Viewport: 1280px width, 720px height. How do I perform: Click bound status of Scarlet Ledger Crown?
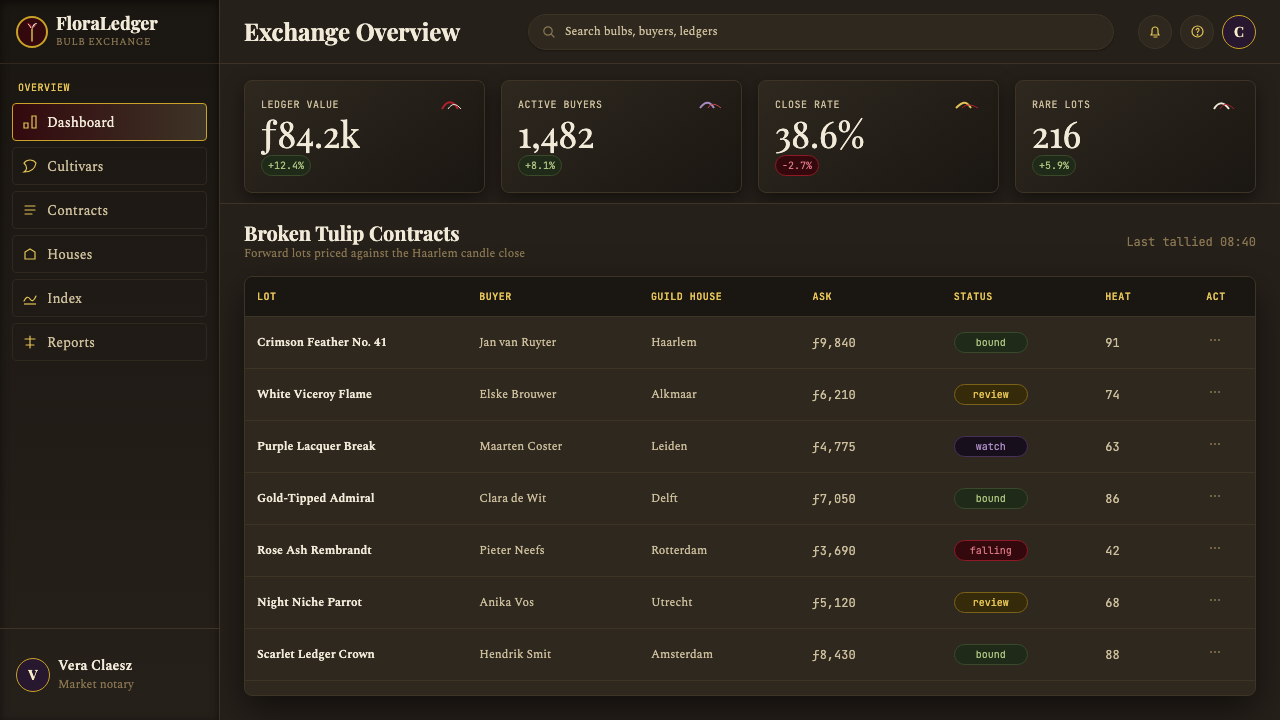tap(990, 654)
